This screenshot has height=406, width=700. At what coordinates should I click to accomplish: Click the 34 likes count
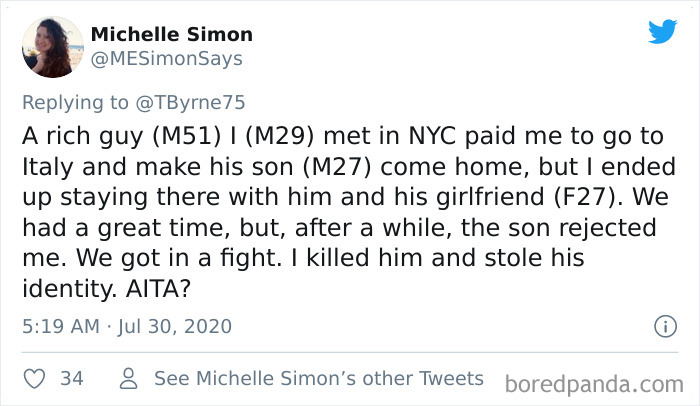pos(71,379)
